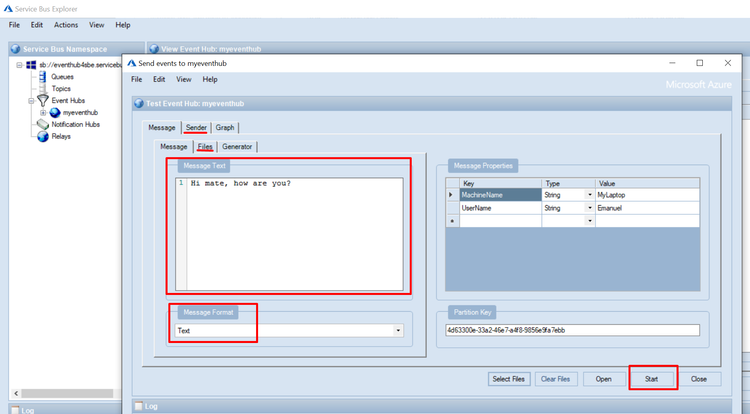Switch to the Graph tab
Image resolution: width=750 pixels, height=414 pixels.
point(225,128)
